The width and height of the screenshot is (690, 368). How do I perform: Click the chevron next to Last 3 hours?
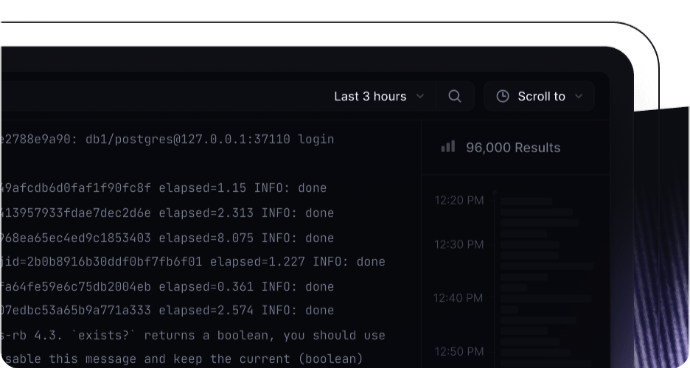coord(420,96)
